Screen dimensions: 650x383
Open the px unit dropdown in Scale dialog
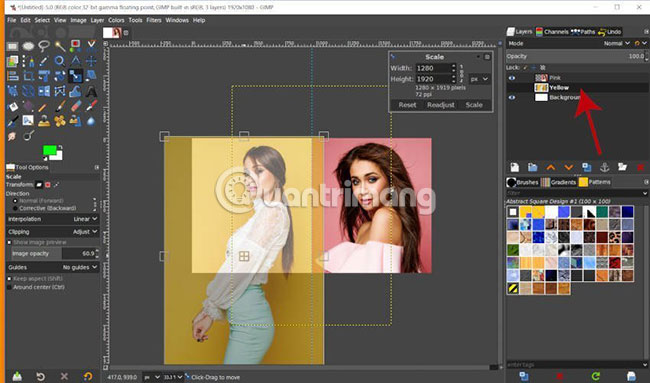coord(480,79)
